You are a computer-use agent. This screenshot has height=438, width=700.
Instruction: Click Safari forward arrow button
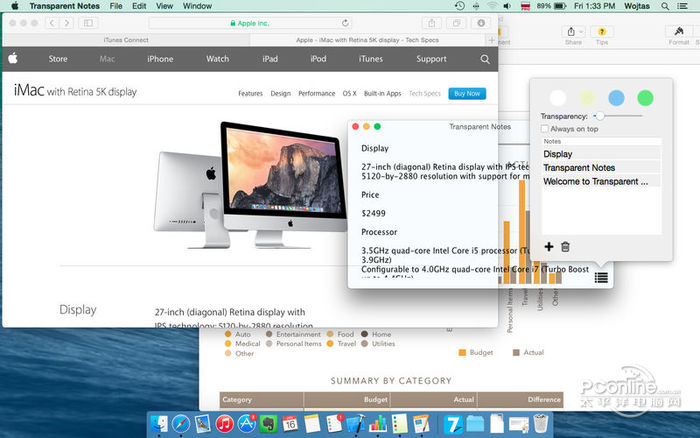(x=67, y=23)
